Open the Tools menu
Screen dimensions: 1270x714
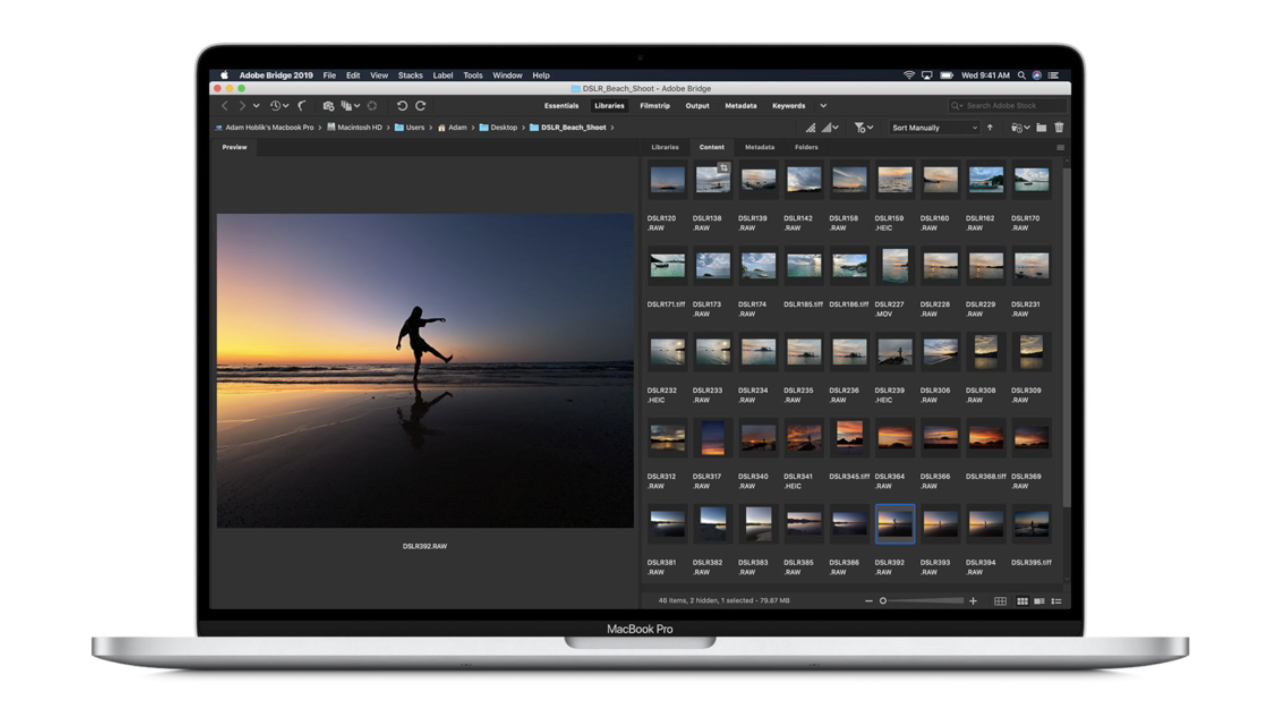point(473,75)
